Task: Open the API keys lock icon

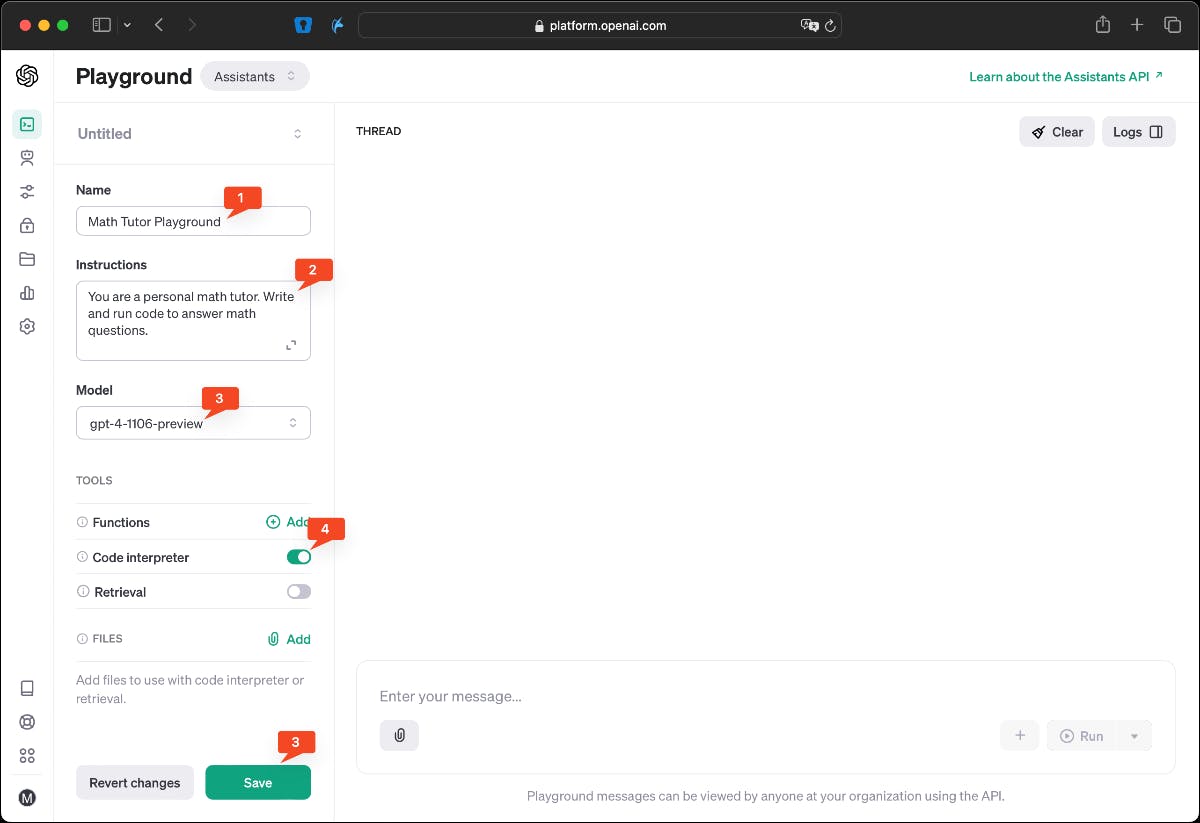Action: coord(27,225)
